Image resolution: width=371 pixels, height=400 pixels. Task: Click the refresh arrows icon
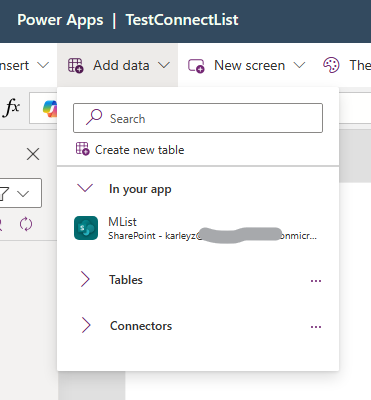coord(26,224)
